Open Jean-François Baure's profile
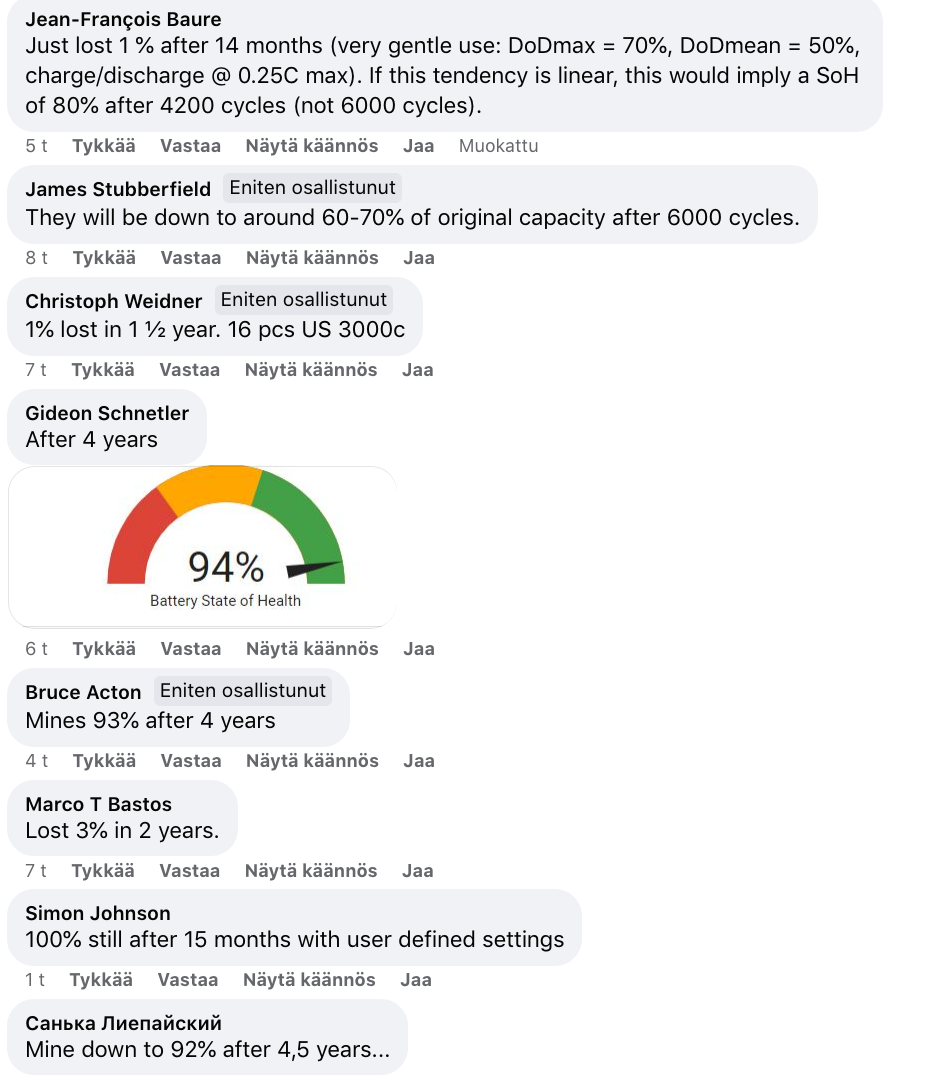This screenshot has width=936, height=1076. click(123, 19)
